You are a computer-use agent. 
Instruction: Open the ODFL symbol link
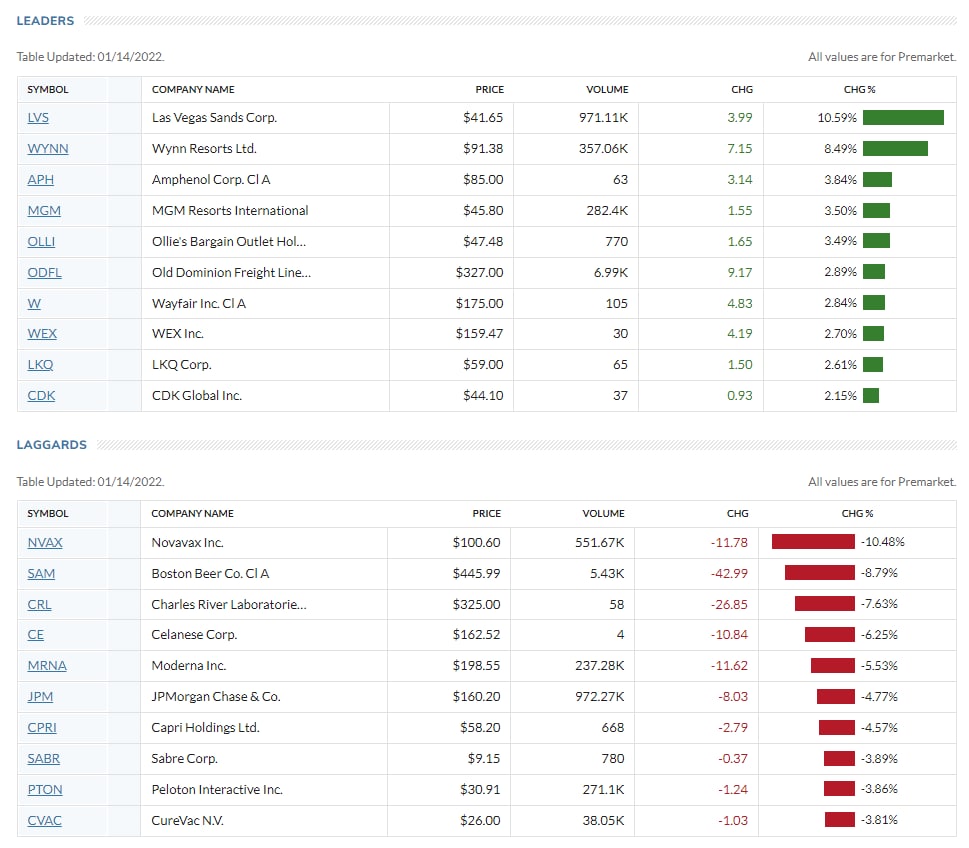pyautogui.click(x=44, y=273)
